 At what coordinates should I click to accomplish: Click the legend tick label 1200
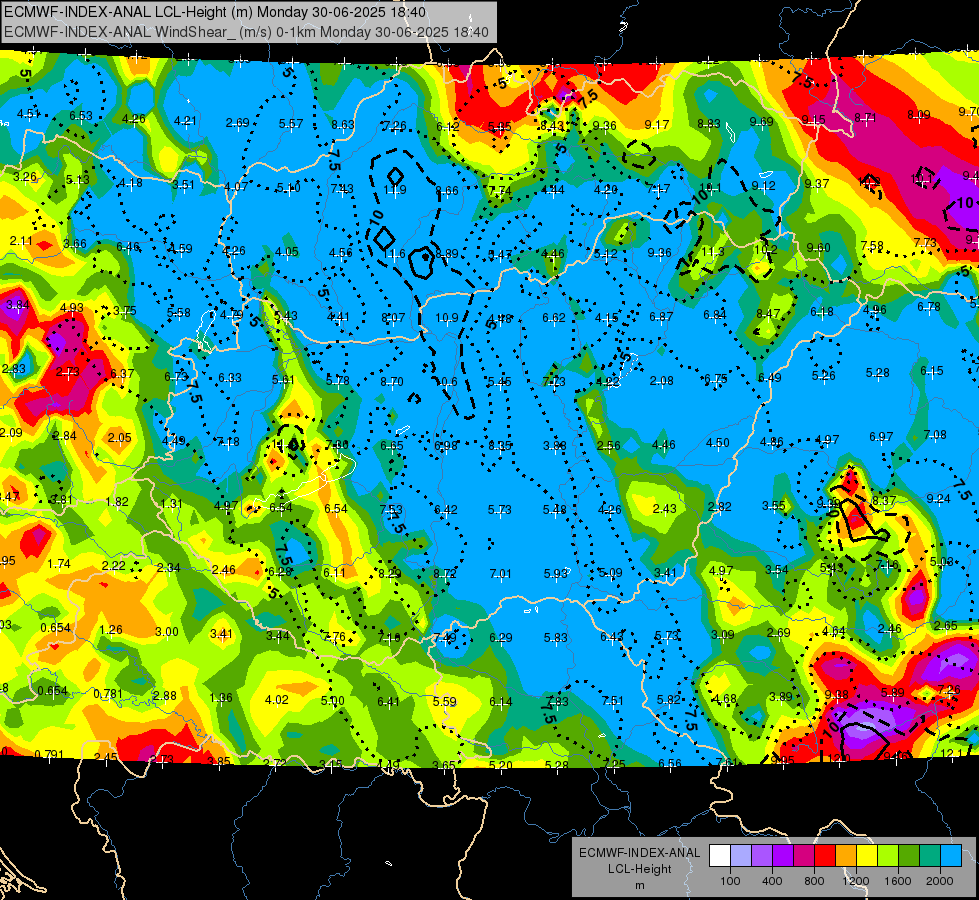[x=856, y=881]
